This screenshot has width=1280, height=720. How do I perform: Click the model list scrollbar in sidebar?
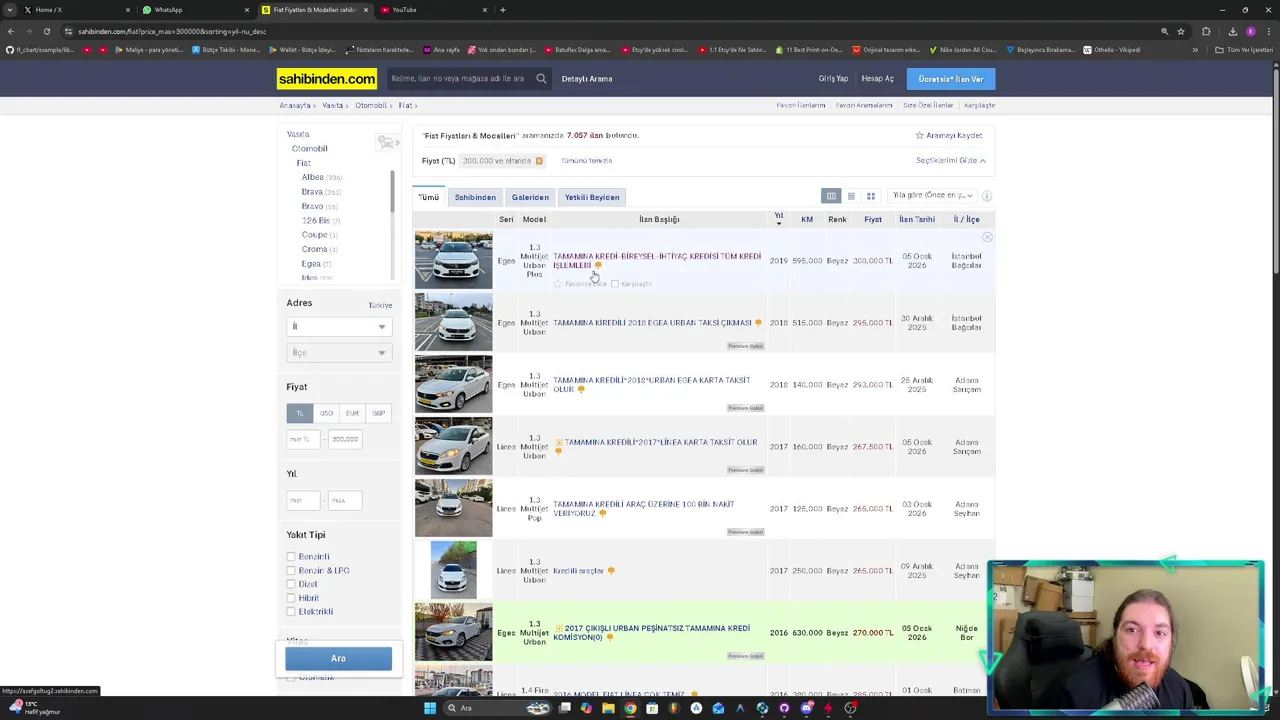[x=392, y=190]
